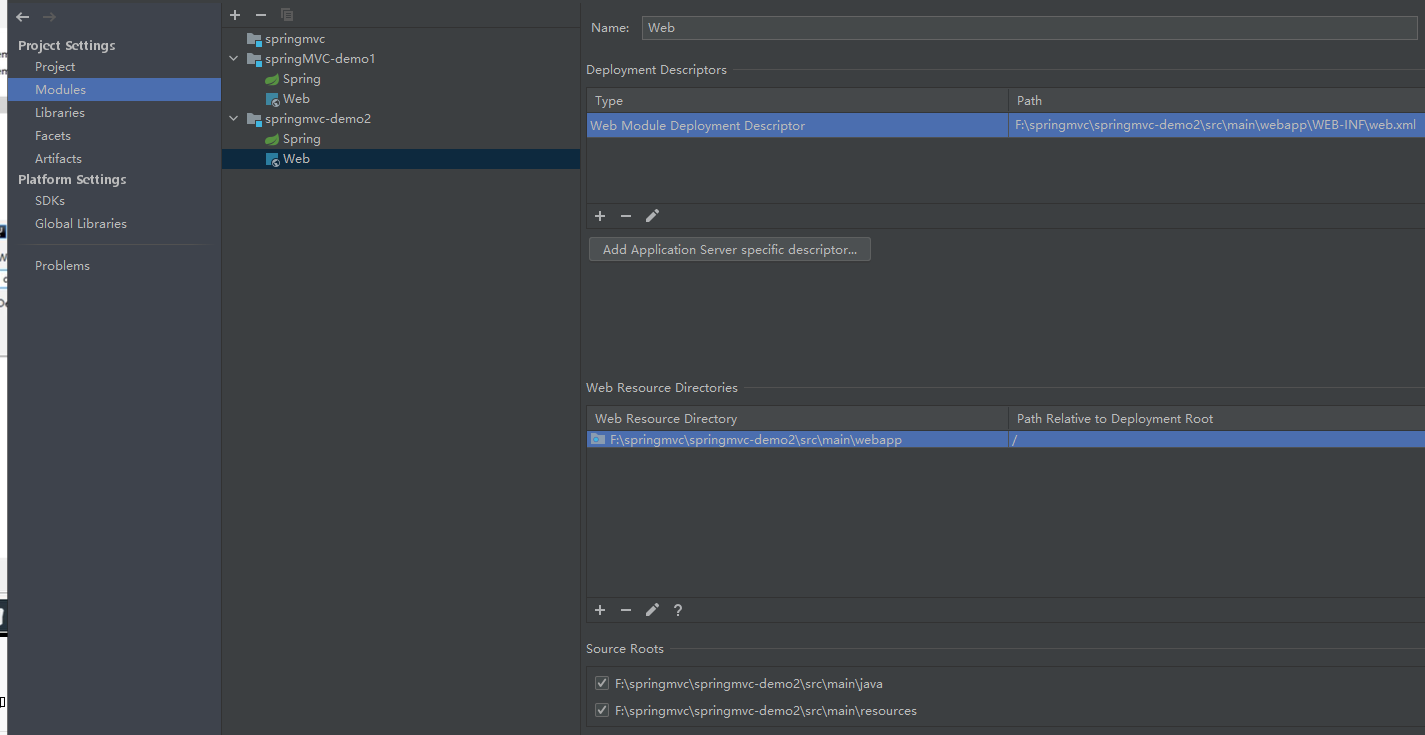Screen dimensions: 1425x735
Task: Open Facets settings page
Action: pos(53,136)
